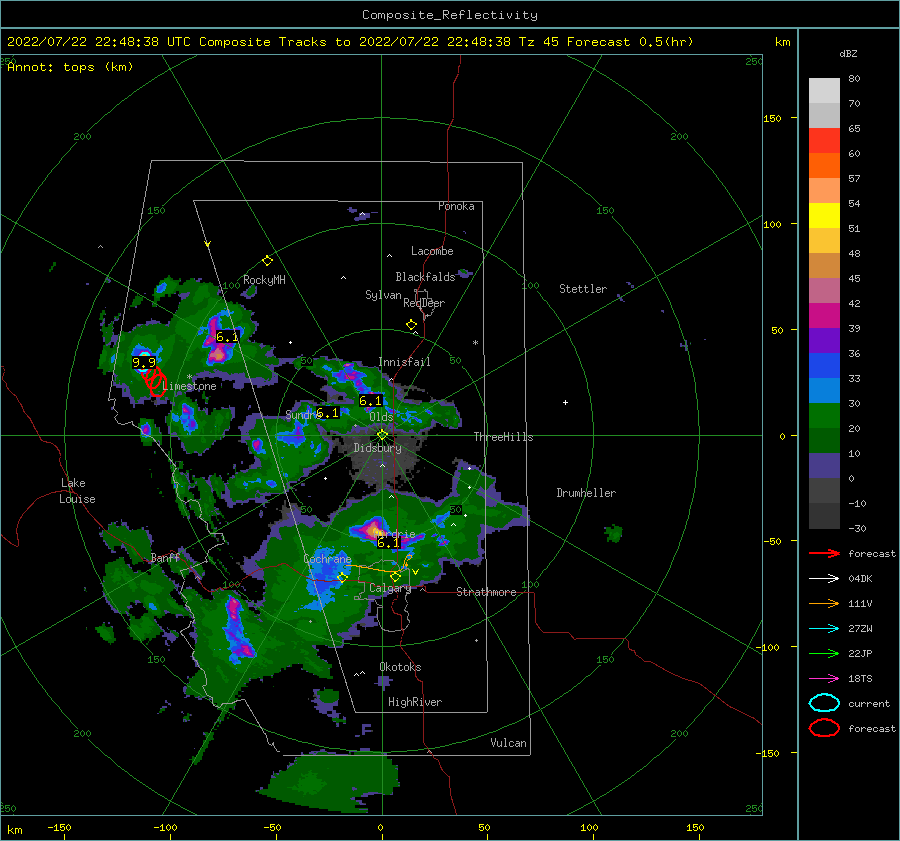
Task: Click the yellow radar-center diamond above Didsbury
Action: coord(382,435)
